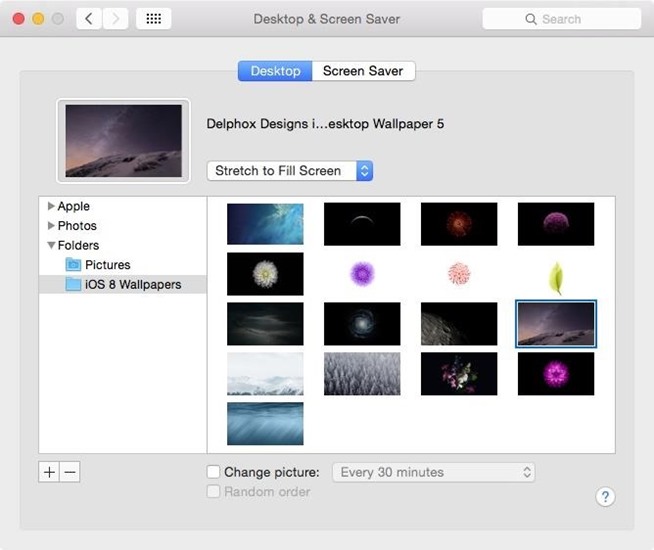Select the Pictures folder icon

click(73, 265)
